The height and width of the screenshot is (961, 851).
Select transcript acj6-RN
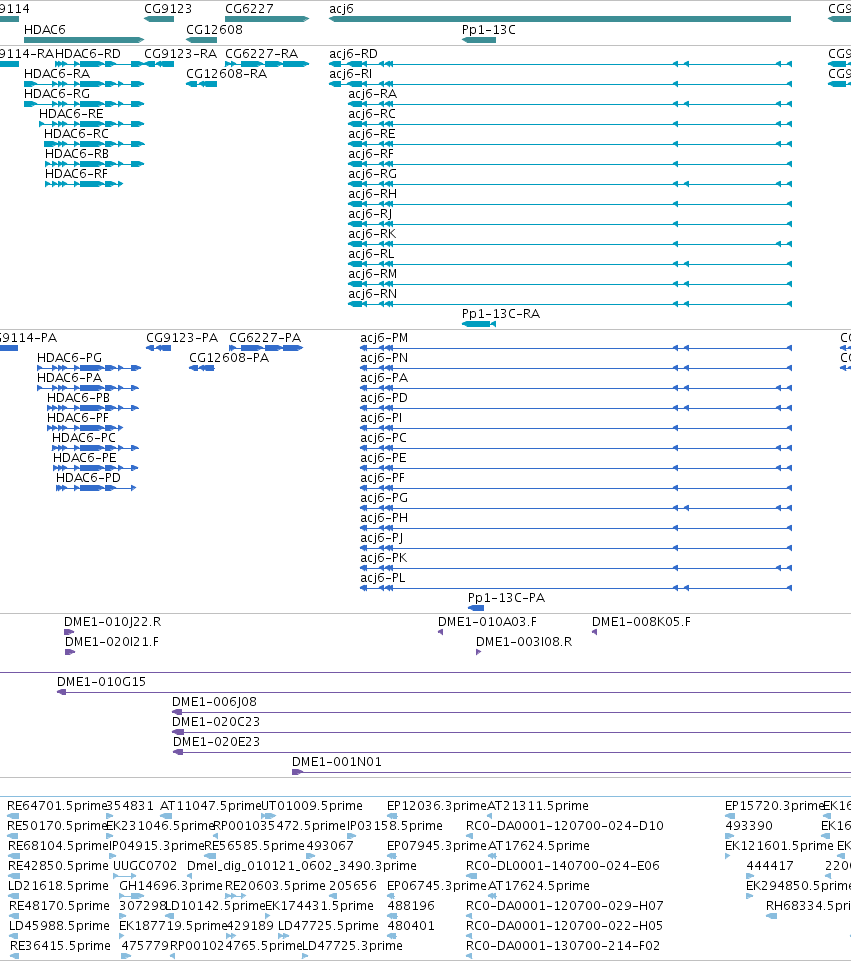pyautogui.click(x=373, y=294)
